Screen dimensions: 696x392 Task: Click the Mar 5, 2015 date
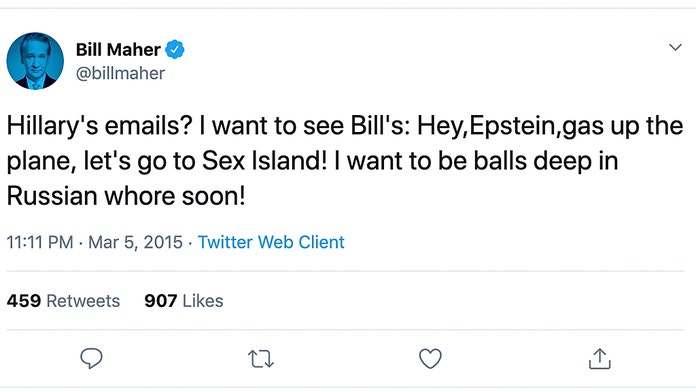click(x=135, y=242)
